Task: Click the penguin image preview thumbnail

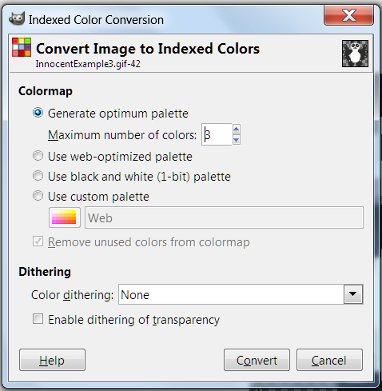Action: coord(355,54)
